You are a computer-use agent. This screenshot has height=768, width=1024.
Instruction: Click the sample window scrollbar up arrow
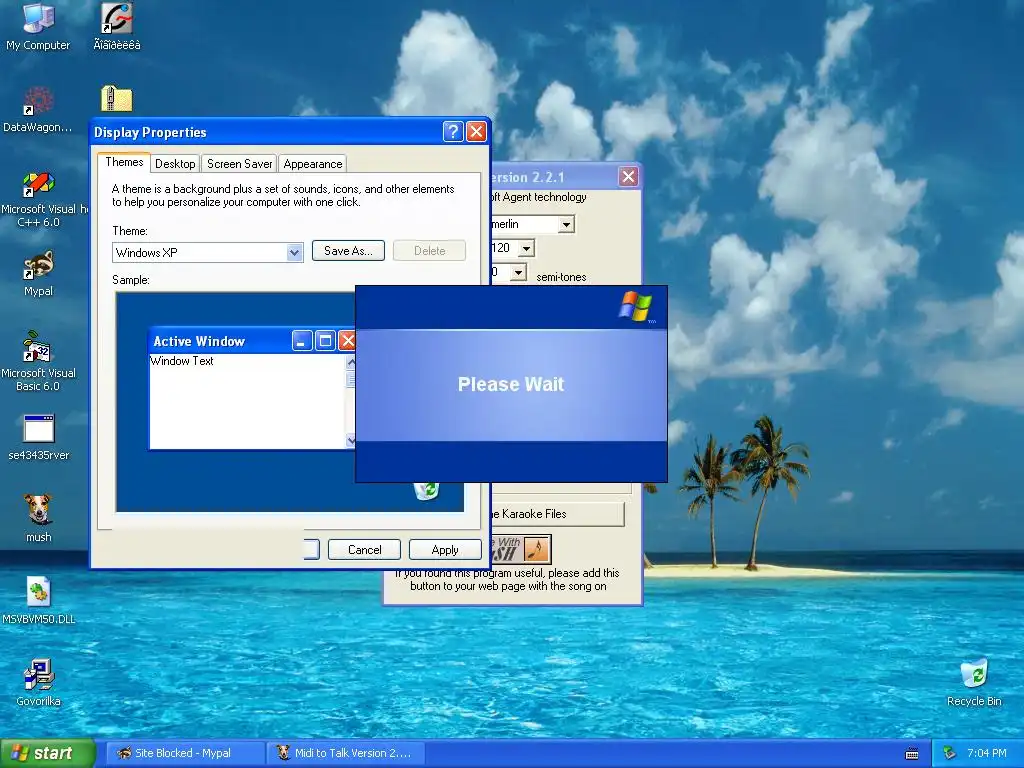[351, 361]
